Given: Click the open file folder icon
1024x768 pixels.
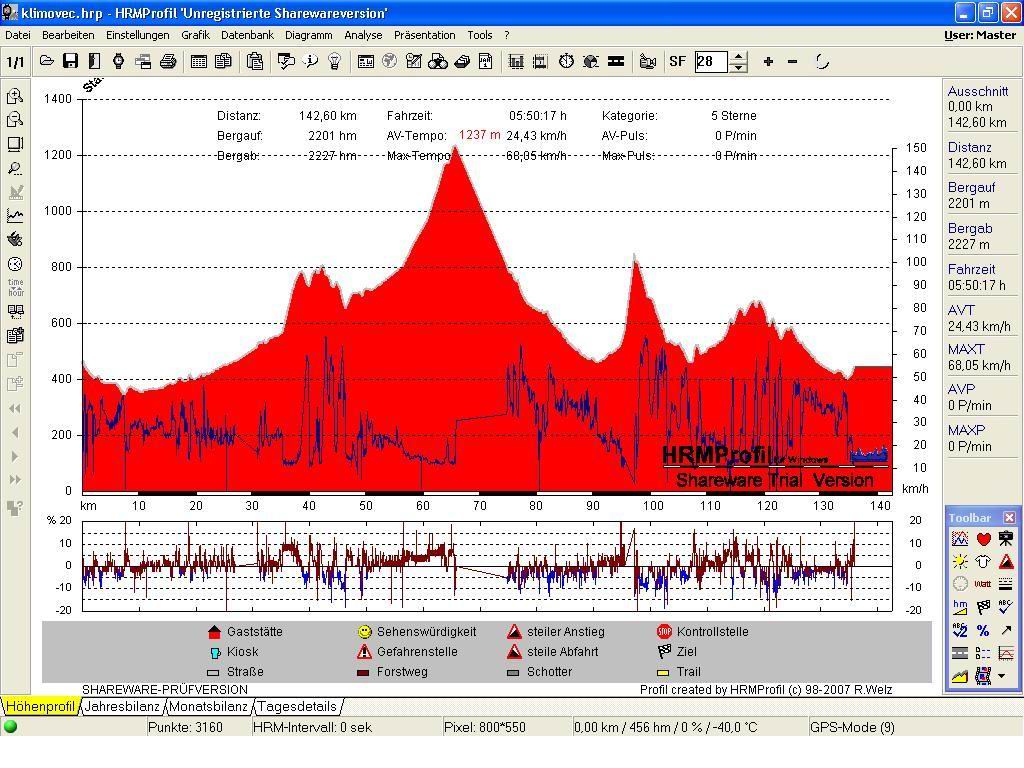Looking at the screenshot, I should click(47, 62).
